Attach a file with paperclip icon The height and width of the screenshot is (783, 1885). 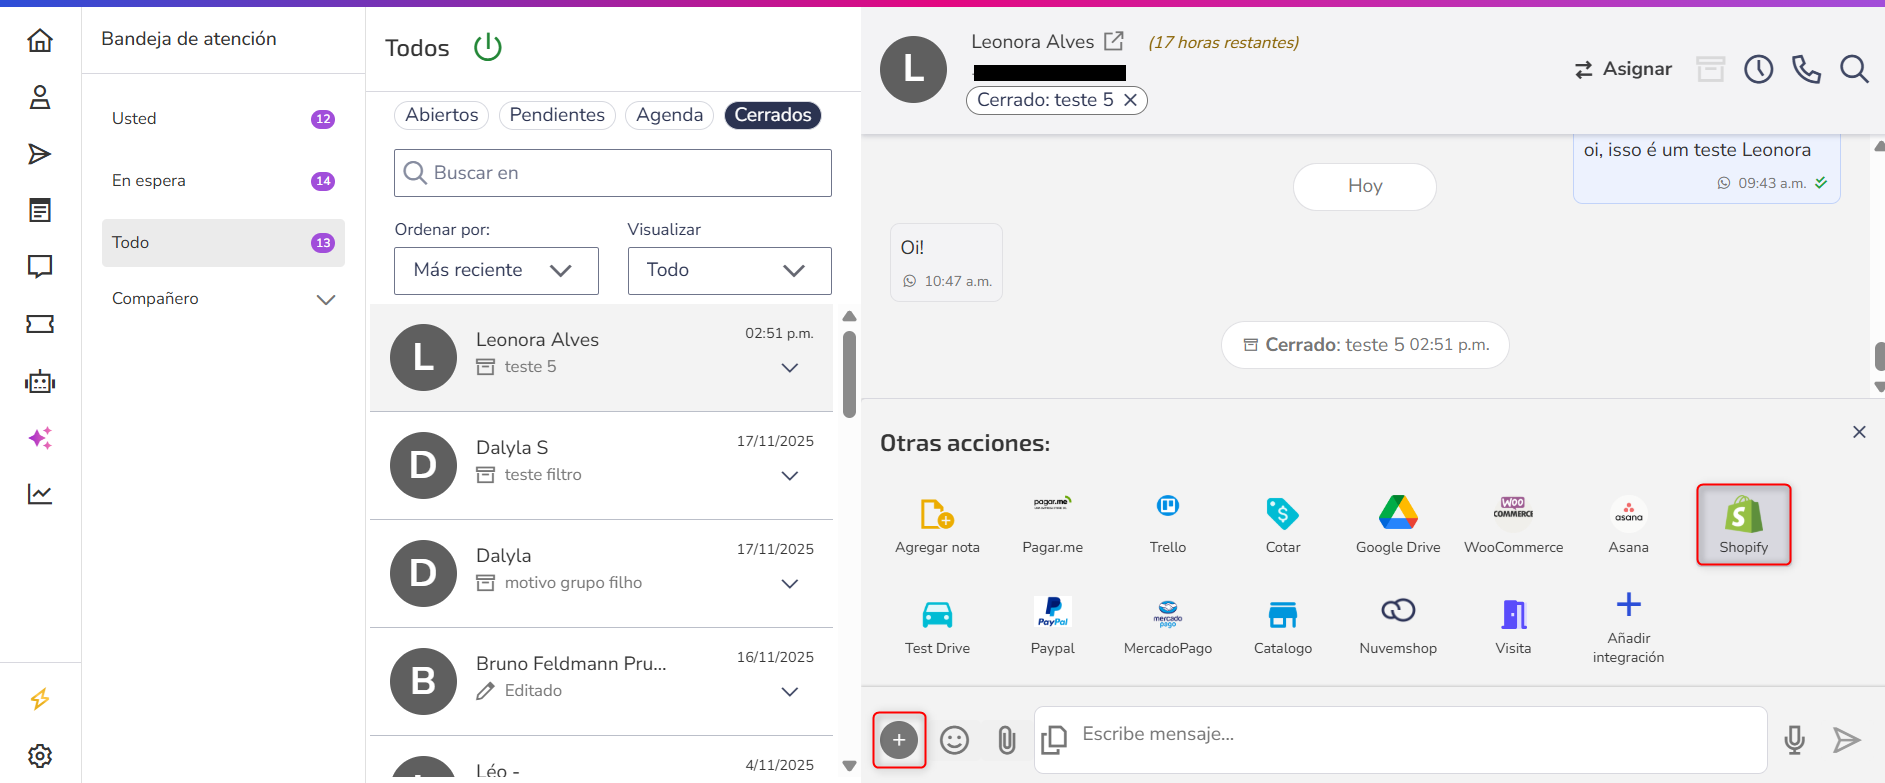[1007, 740]
